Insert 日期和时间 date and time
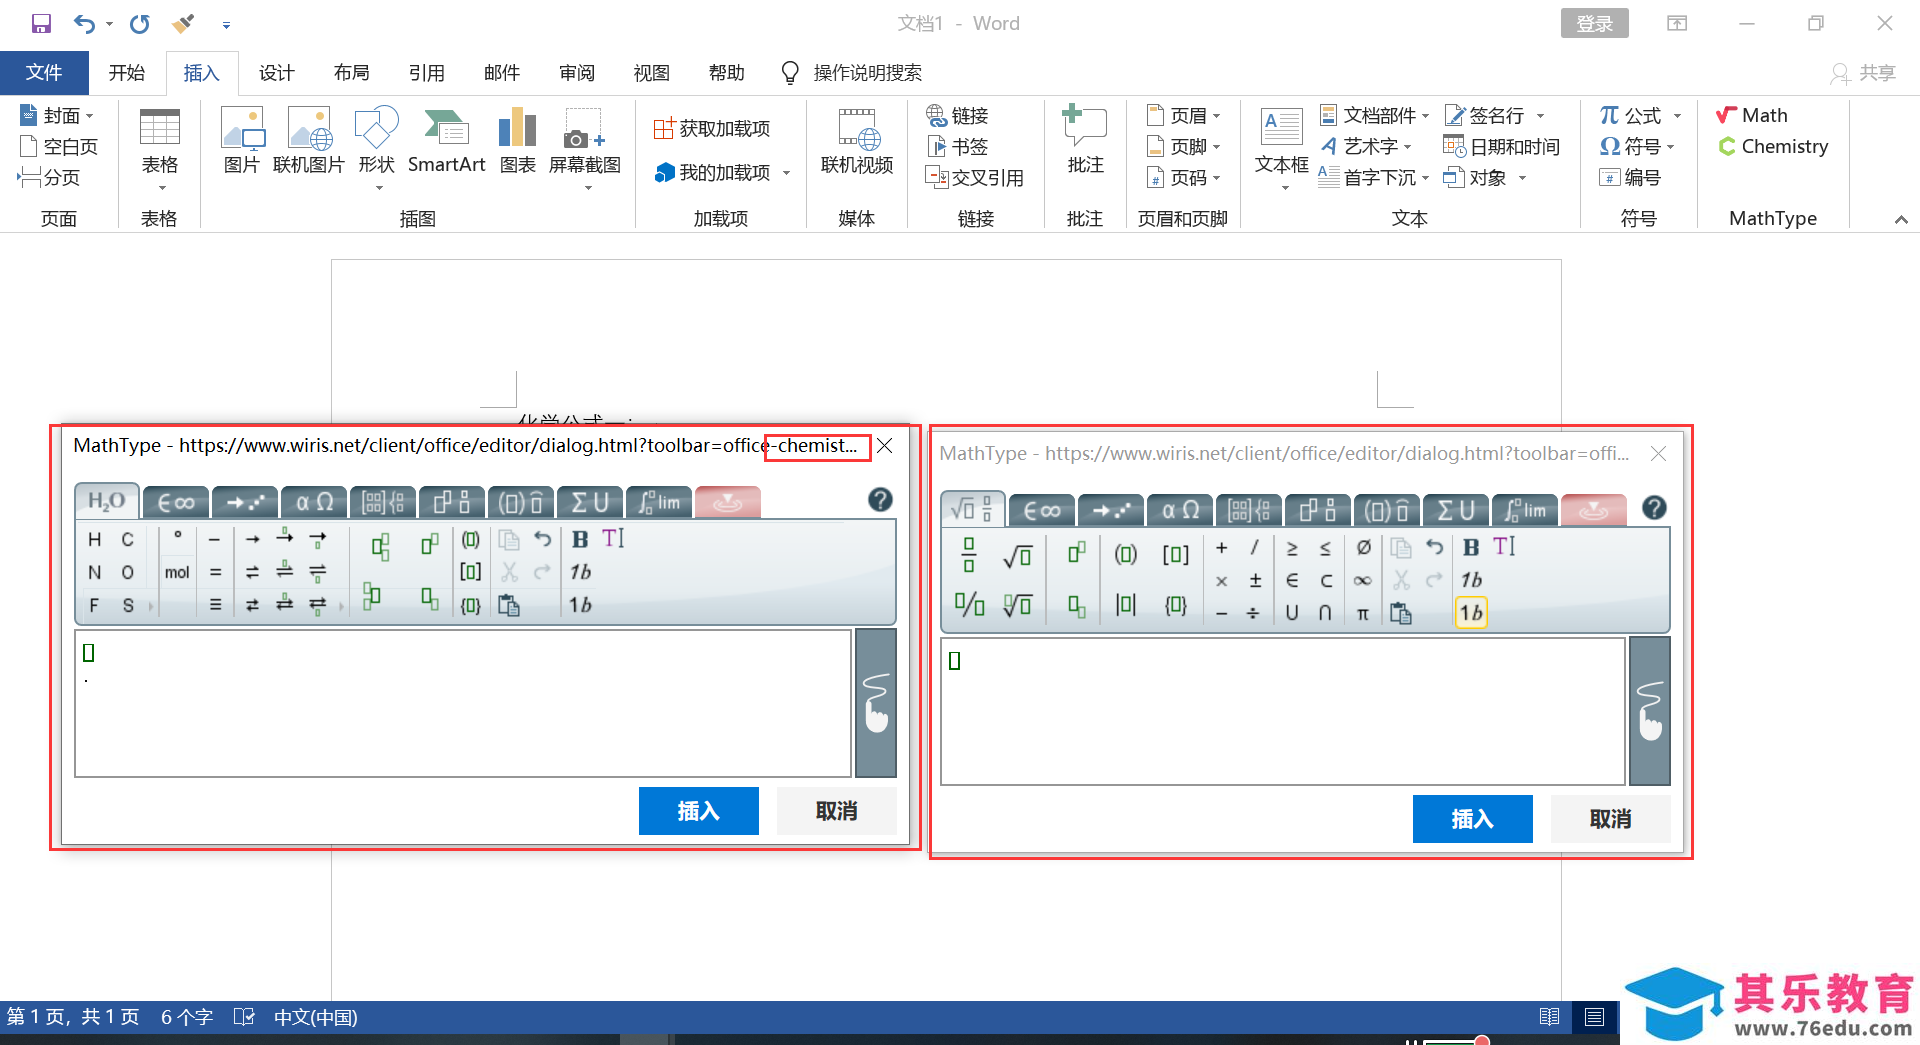The width and height of the screenshot is (1920, 1045). coord(1501,147)
